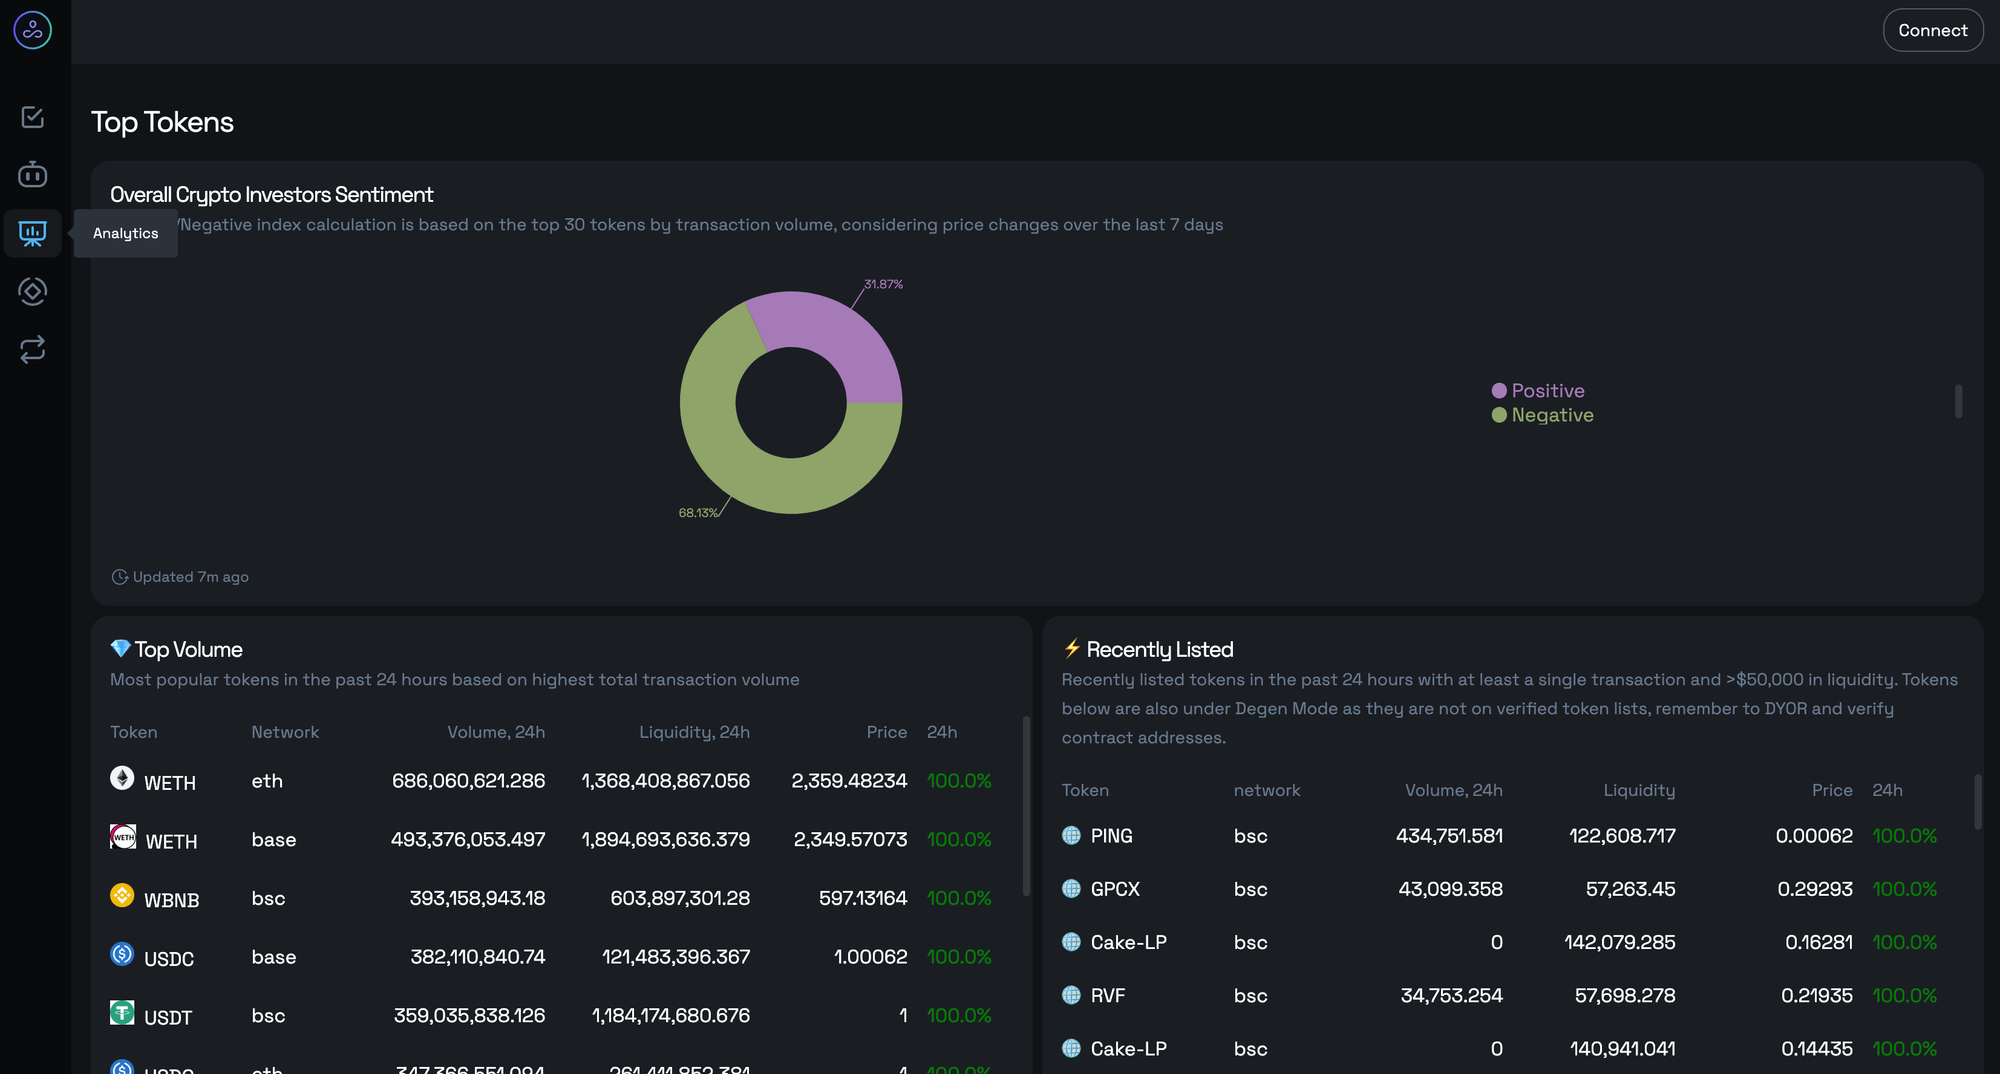Click the clock icon beside Updated 7m ago
The height and width of the screenshot is (1074, 2000).
tap(119, 577)
